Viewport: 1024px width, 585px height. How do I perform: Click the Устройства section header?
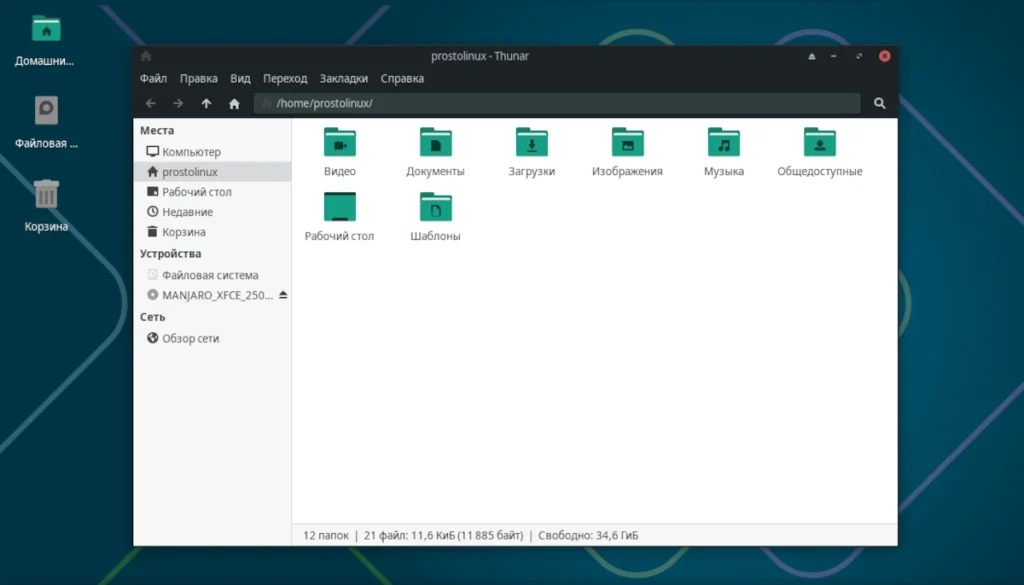(x=170, y=253)
